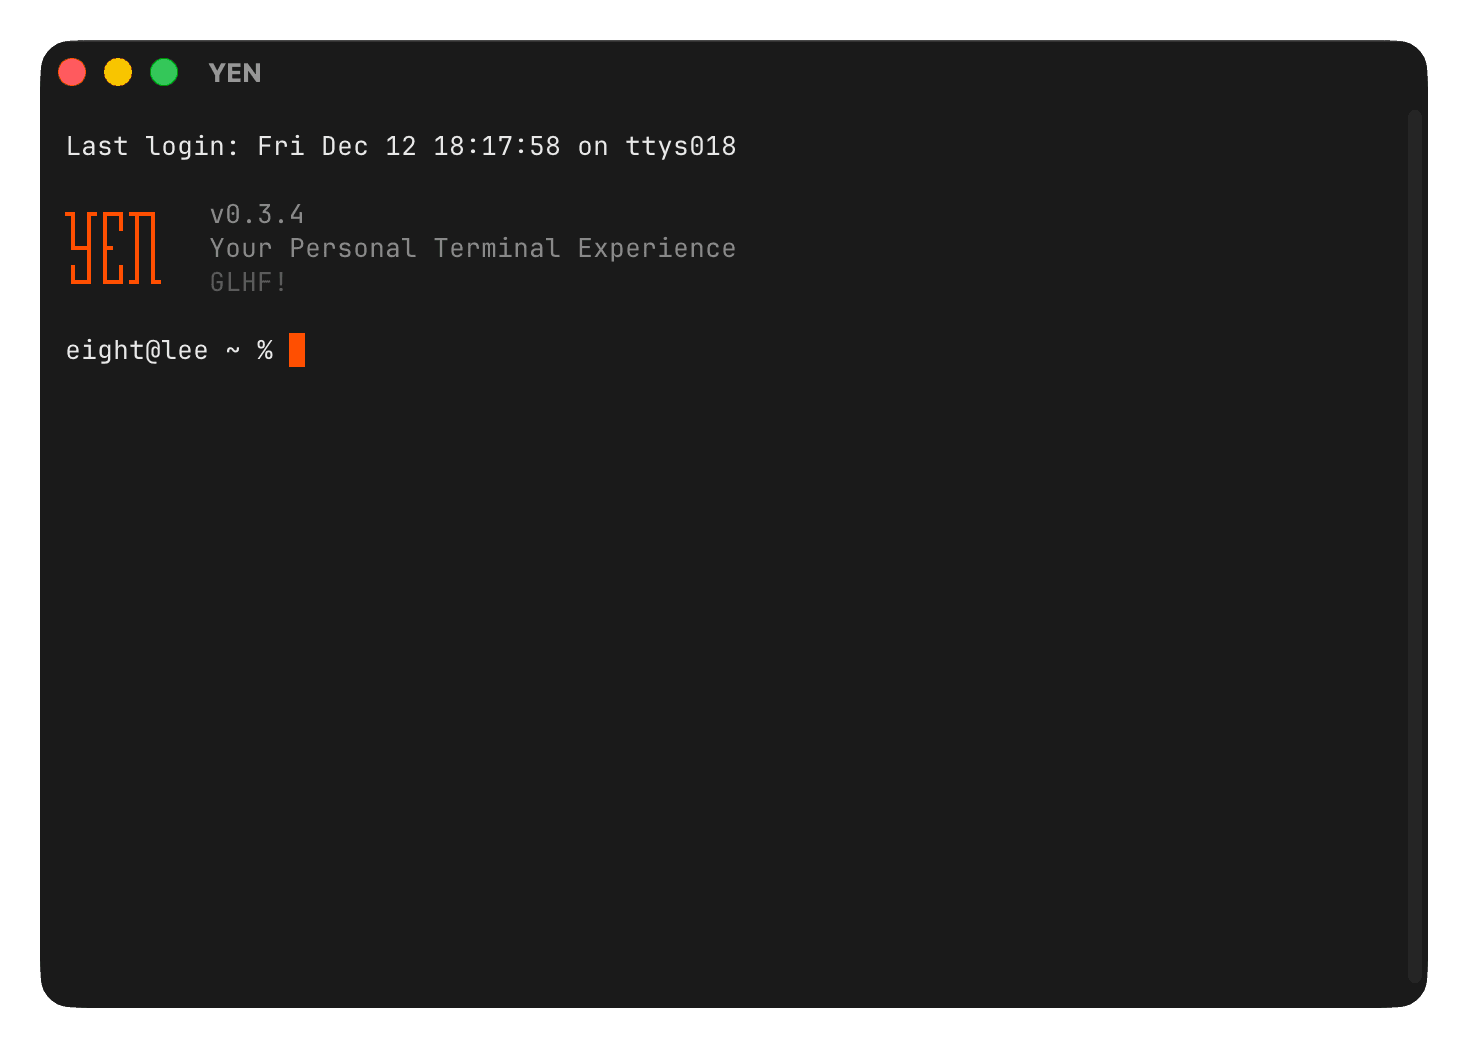Click the username eight in the prompt

pos(103,350)
